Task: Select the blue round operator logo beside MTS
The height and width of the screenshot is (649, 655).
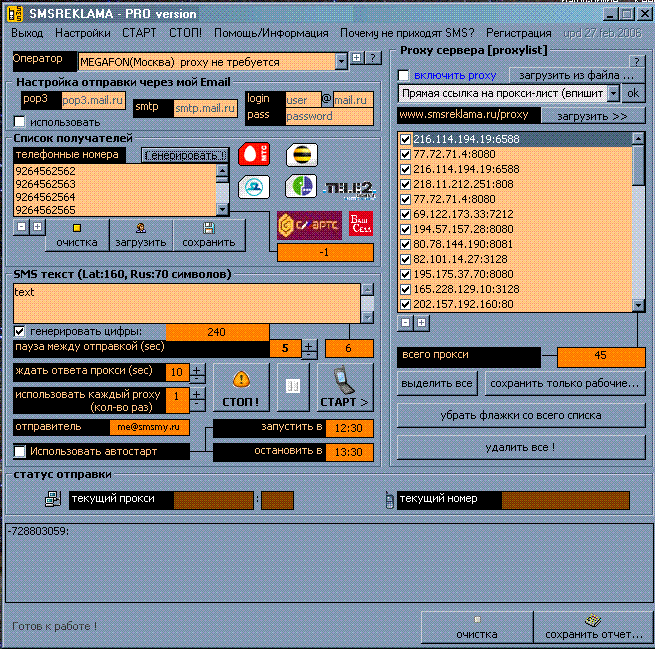Action: click(254, 187)
